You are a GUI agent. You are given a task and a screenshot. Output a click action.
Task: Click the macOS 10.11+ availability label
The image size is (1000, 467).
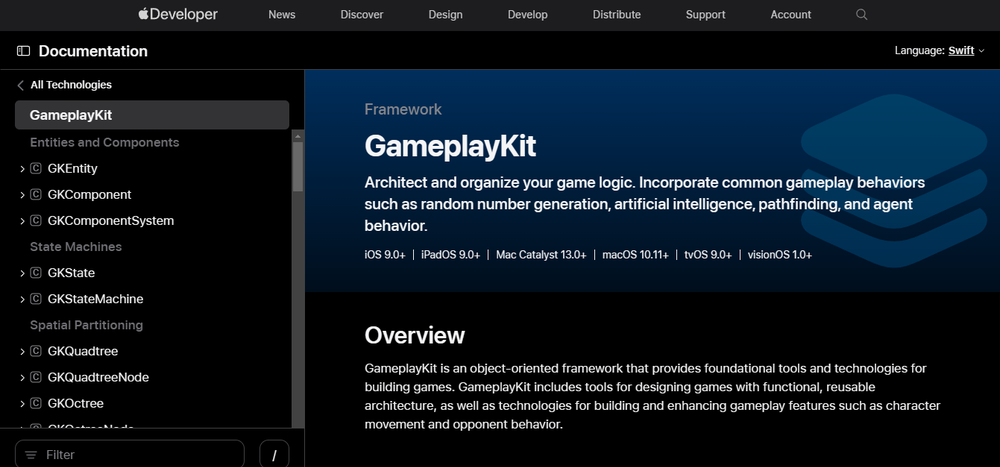pos(635,255)
